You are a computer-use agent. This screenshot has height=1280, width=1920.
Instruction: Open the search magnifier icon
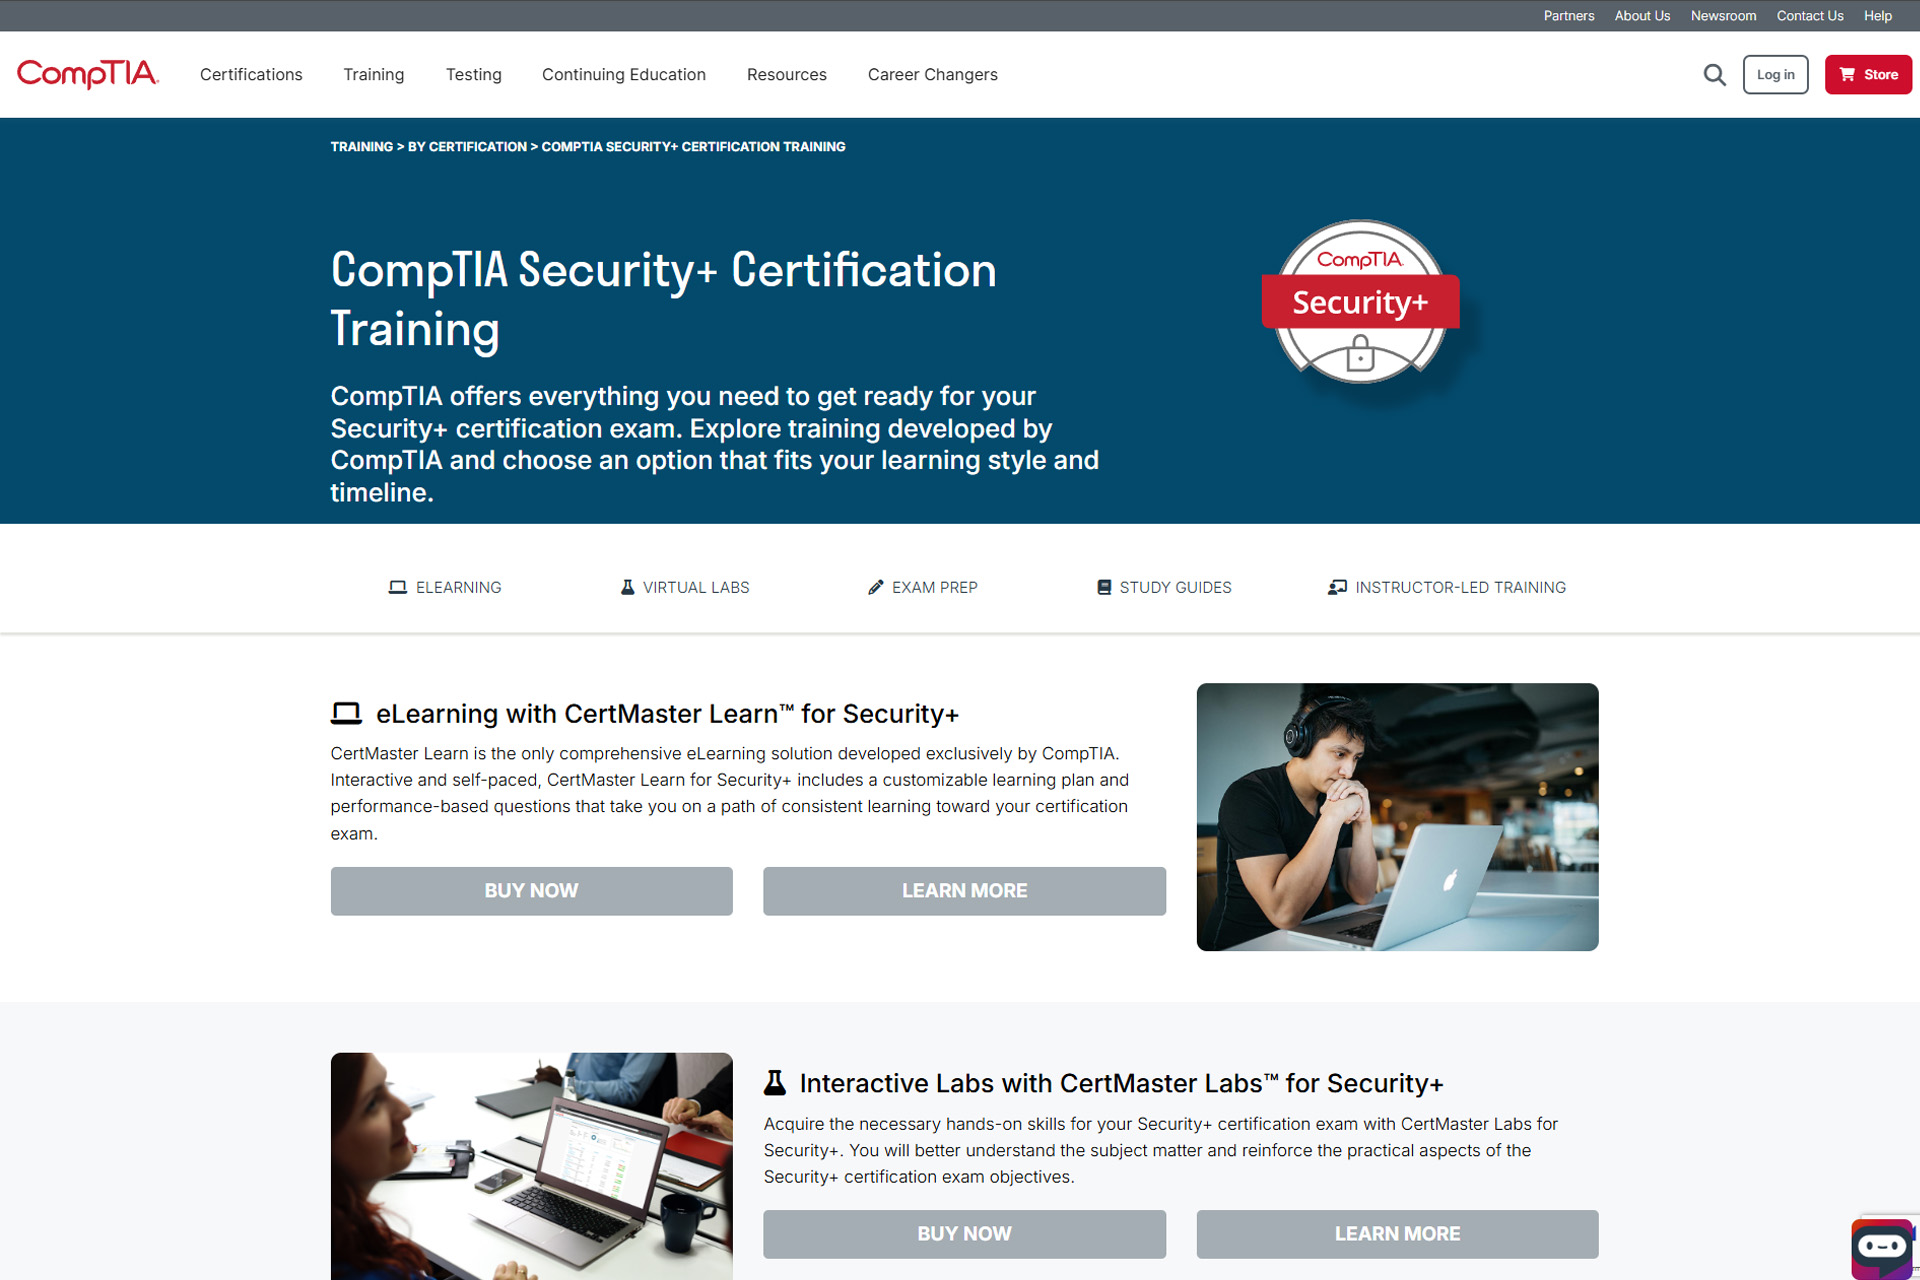[1714, 74]
